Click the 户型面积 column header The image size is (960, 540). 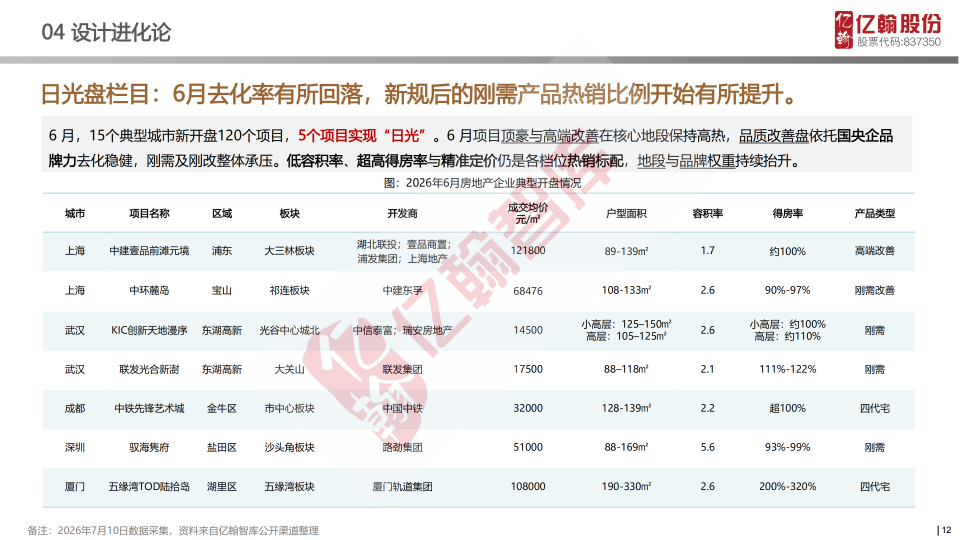point(626,213)
